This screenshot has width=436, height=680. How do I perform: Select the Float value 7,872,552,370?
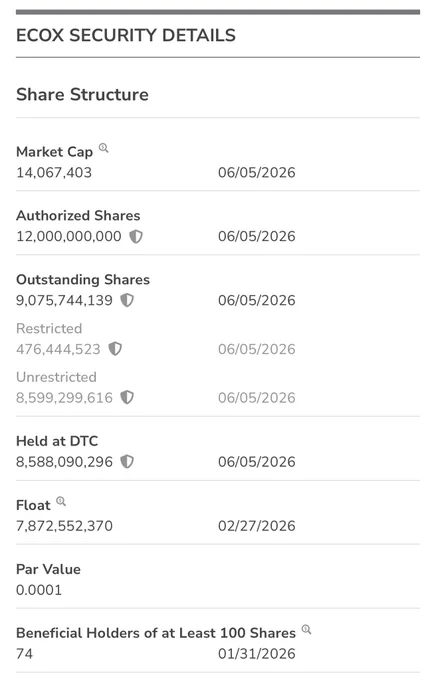click(64, 526)
